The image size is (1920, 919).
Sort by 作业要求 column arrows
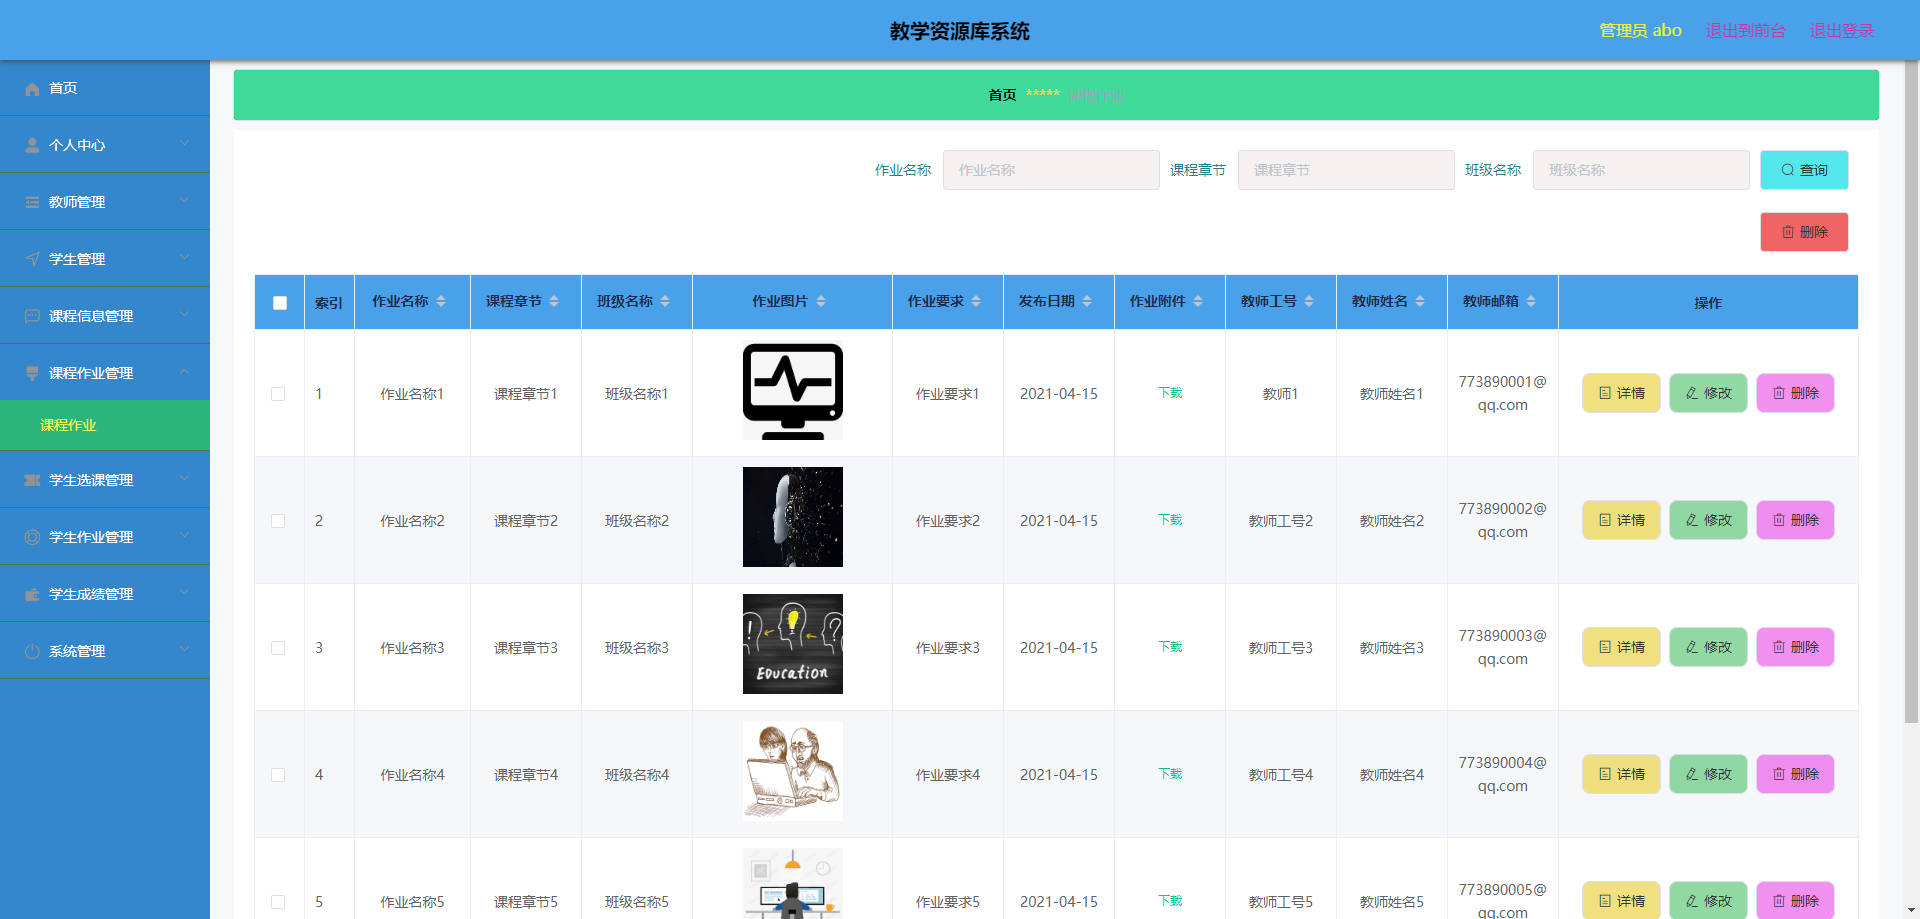[x=976, y=302]
